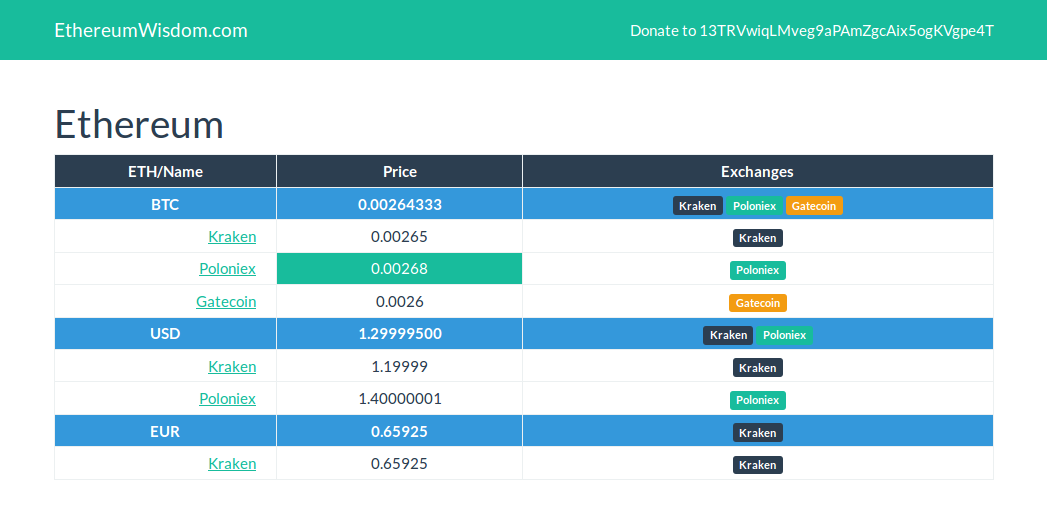
Task: Click the Kraken badge in USD header row
Action: click(728, 335)
